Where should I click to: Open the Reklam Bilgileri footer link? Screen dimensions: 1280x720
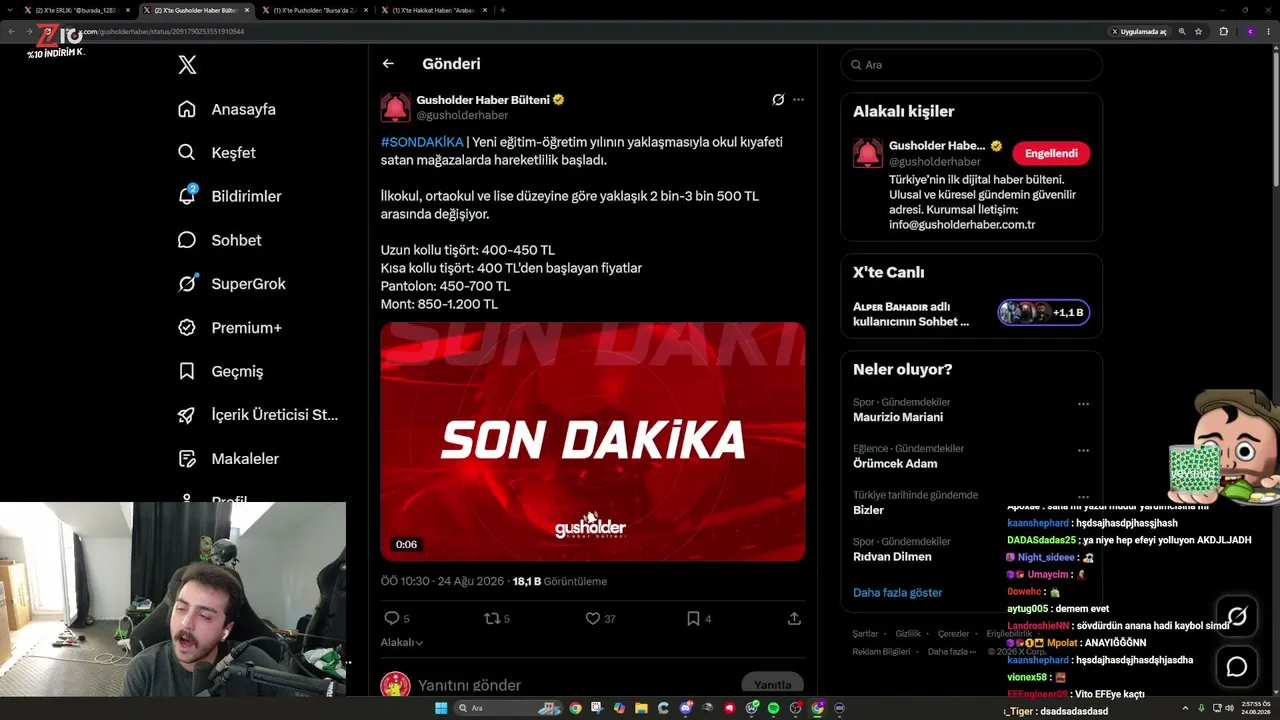(881, 652)
